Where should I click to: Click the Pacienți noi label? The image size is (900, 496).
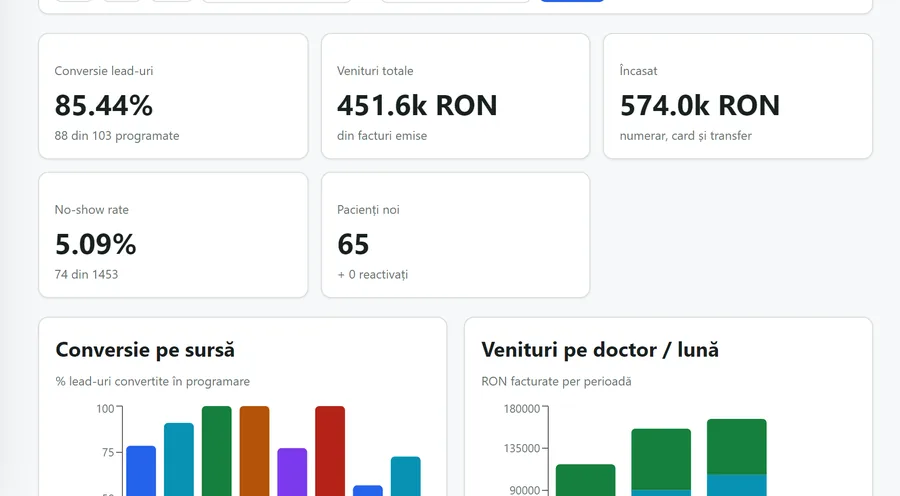(368, 210)
